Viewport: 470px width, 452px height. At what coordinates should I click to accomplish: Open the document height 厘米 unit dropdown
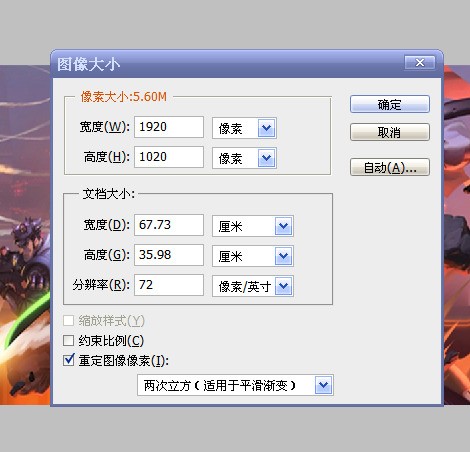[253, 256]
